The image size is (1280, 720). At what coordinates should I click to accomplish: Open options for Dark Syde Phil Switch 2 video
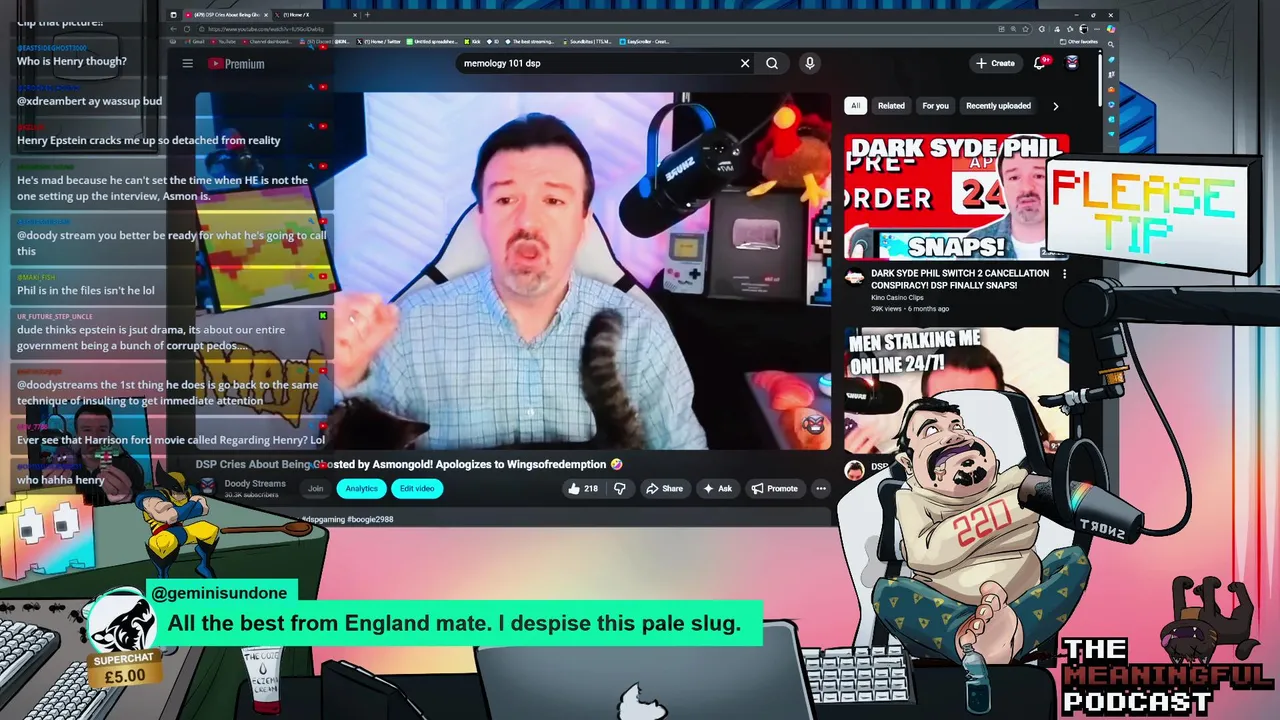click(x=1064, y=274)
